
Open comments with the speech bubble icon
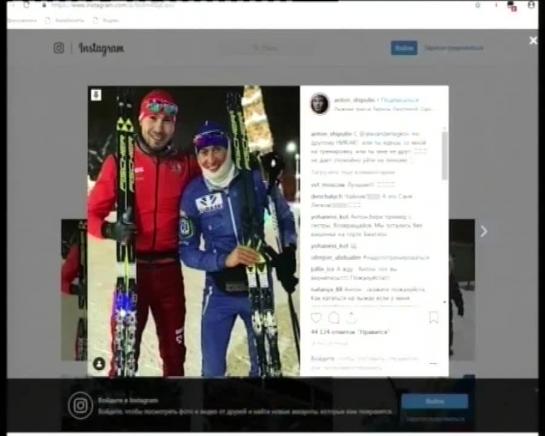point(334,318)
